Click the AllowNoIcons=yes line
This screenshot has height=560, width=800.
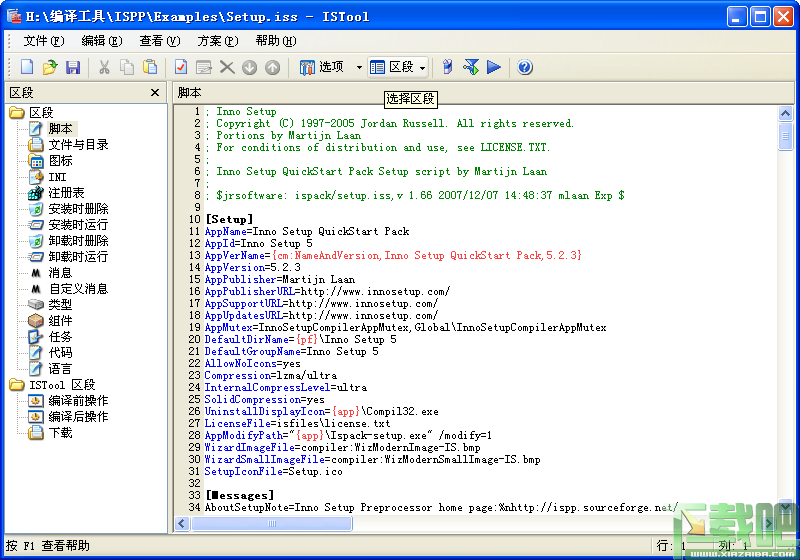253,364
